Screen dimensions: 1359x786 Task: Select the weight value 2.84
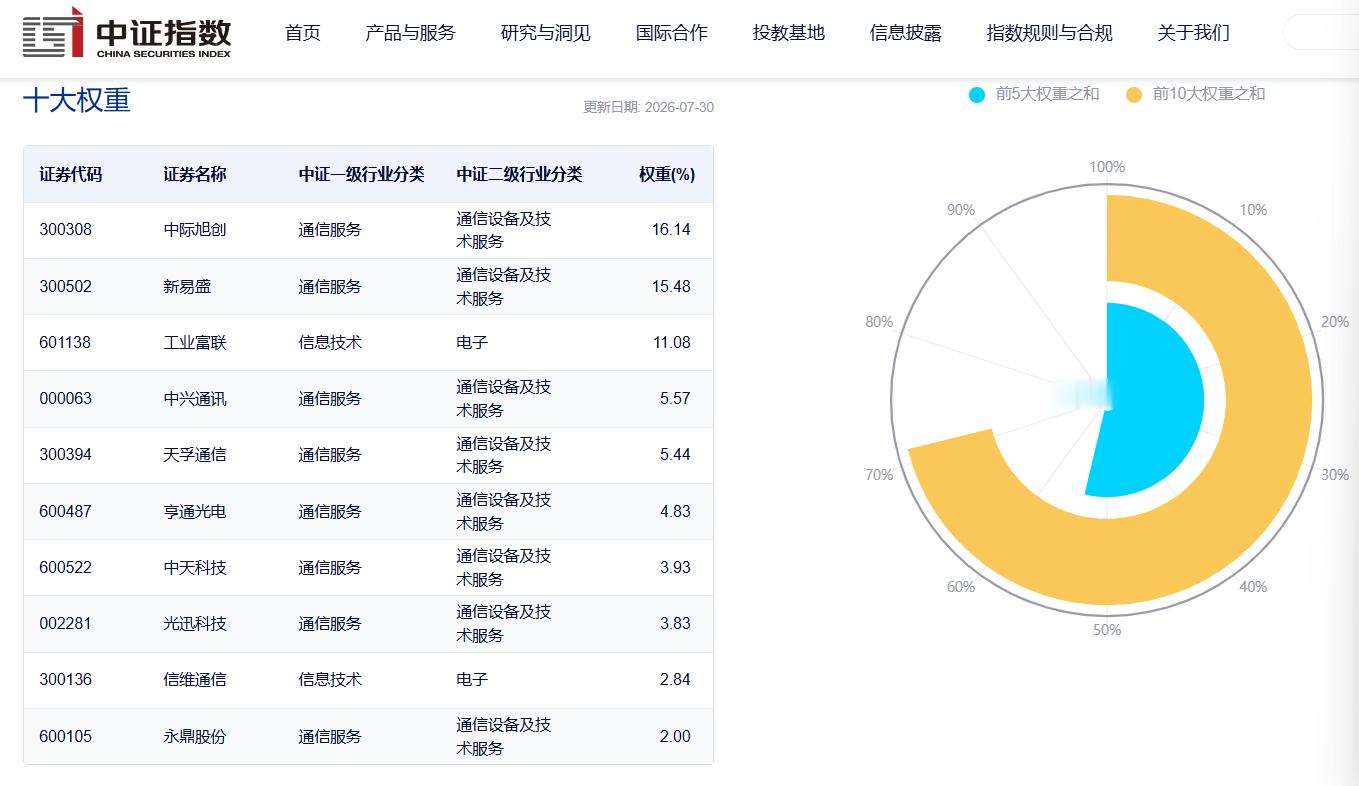pos(675,679)
